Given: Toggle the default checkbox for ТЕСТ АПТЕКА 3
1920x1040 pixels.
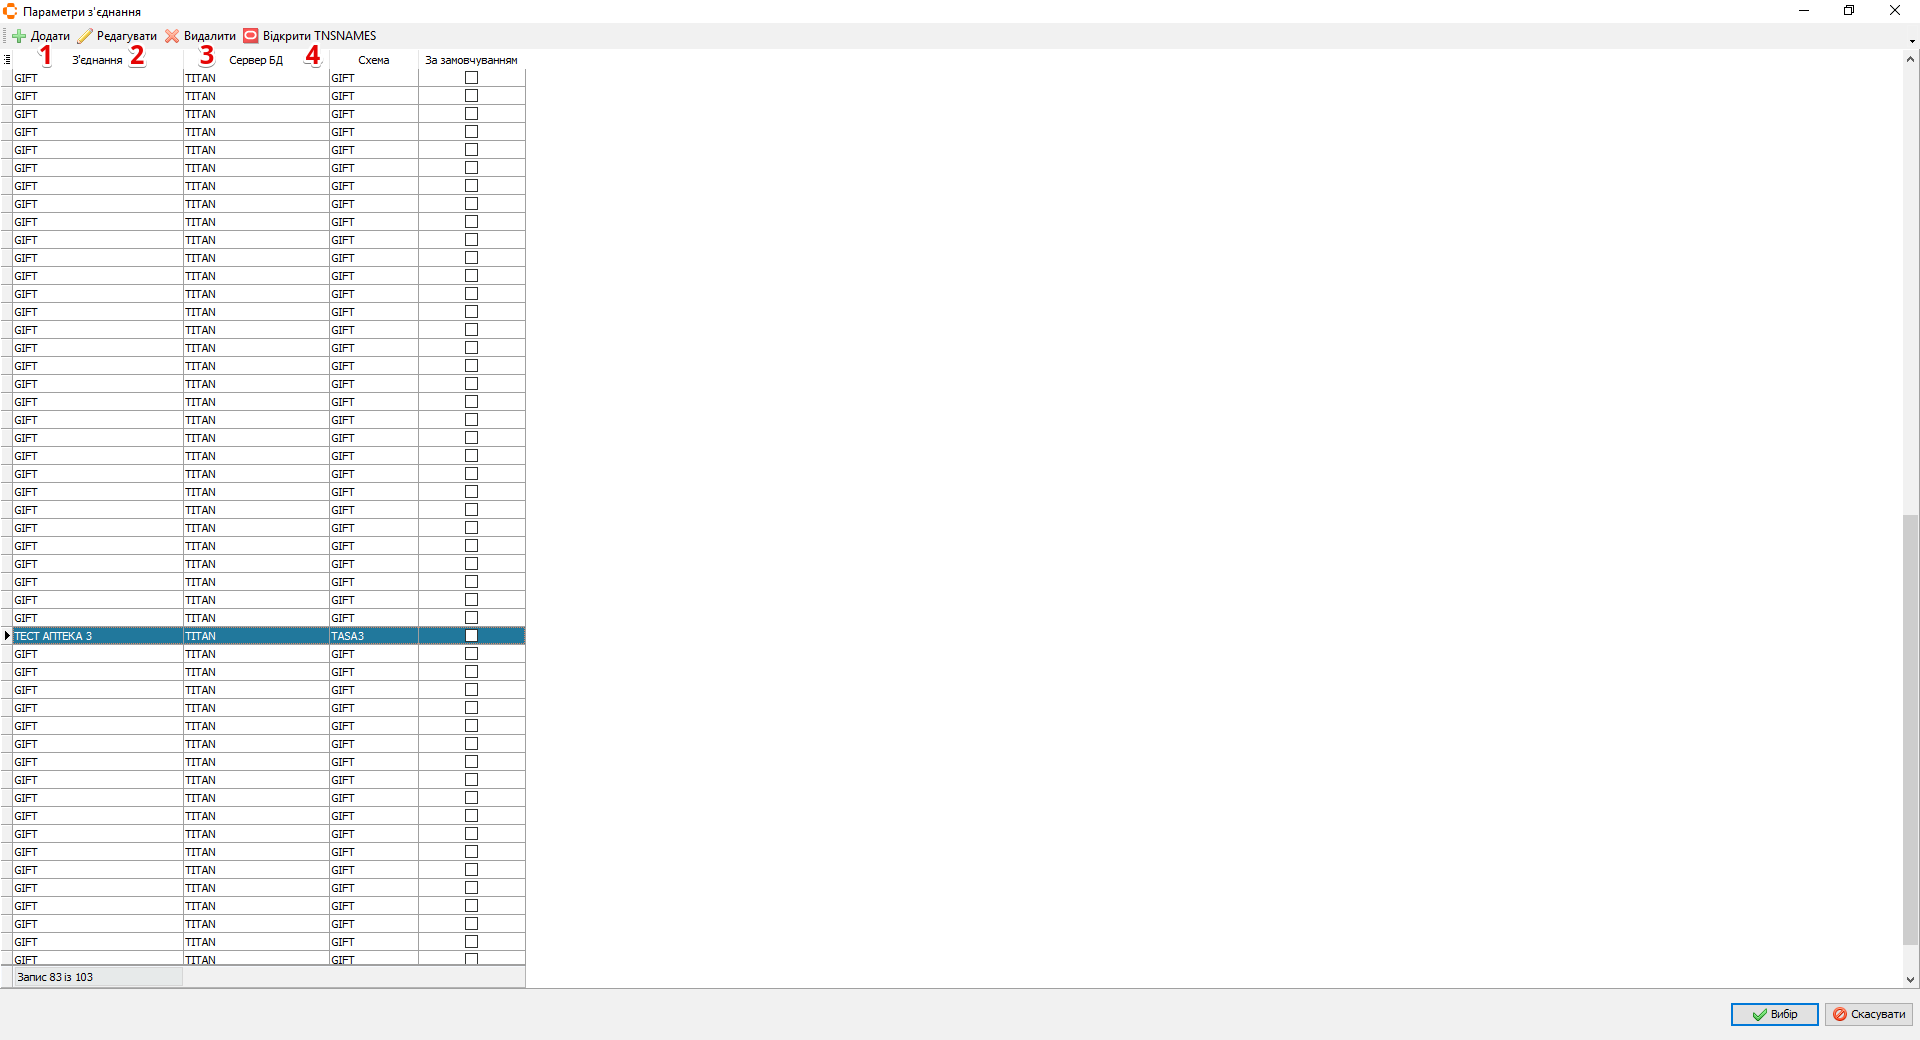Looking at the screenshot, I should coord(471,636).
